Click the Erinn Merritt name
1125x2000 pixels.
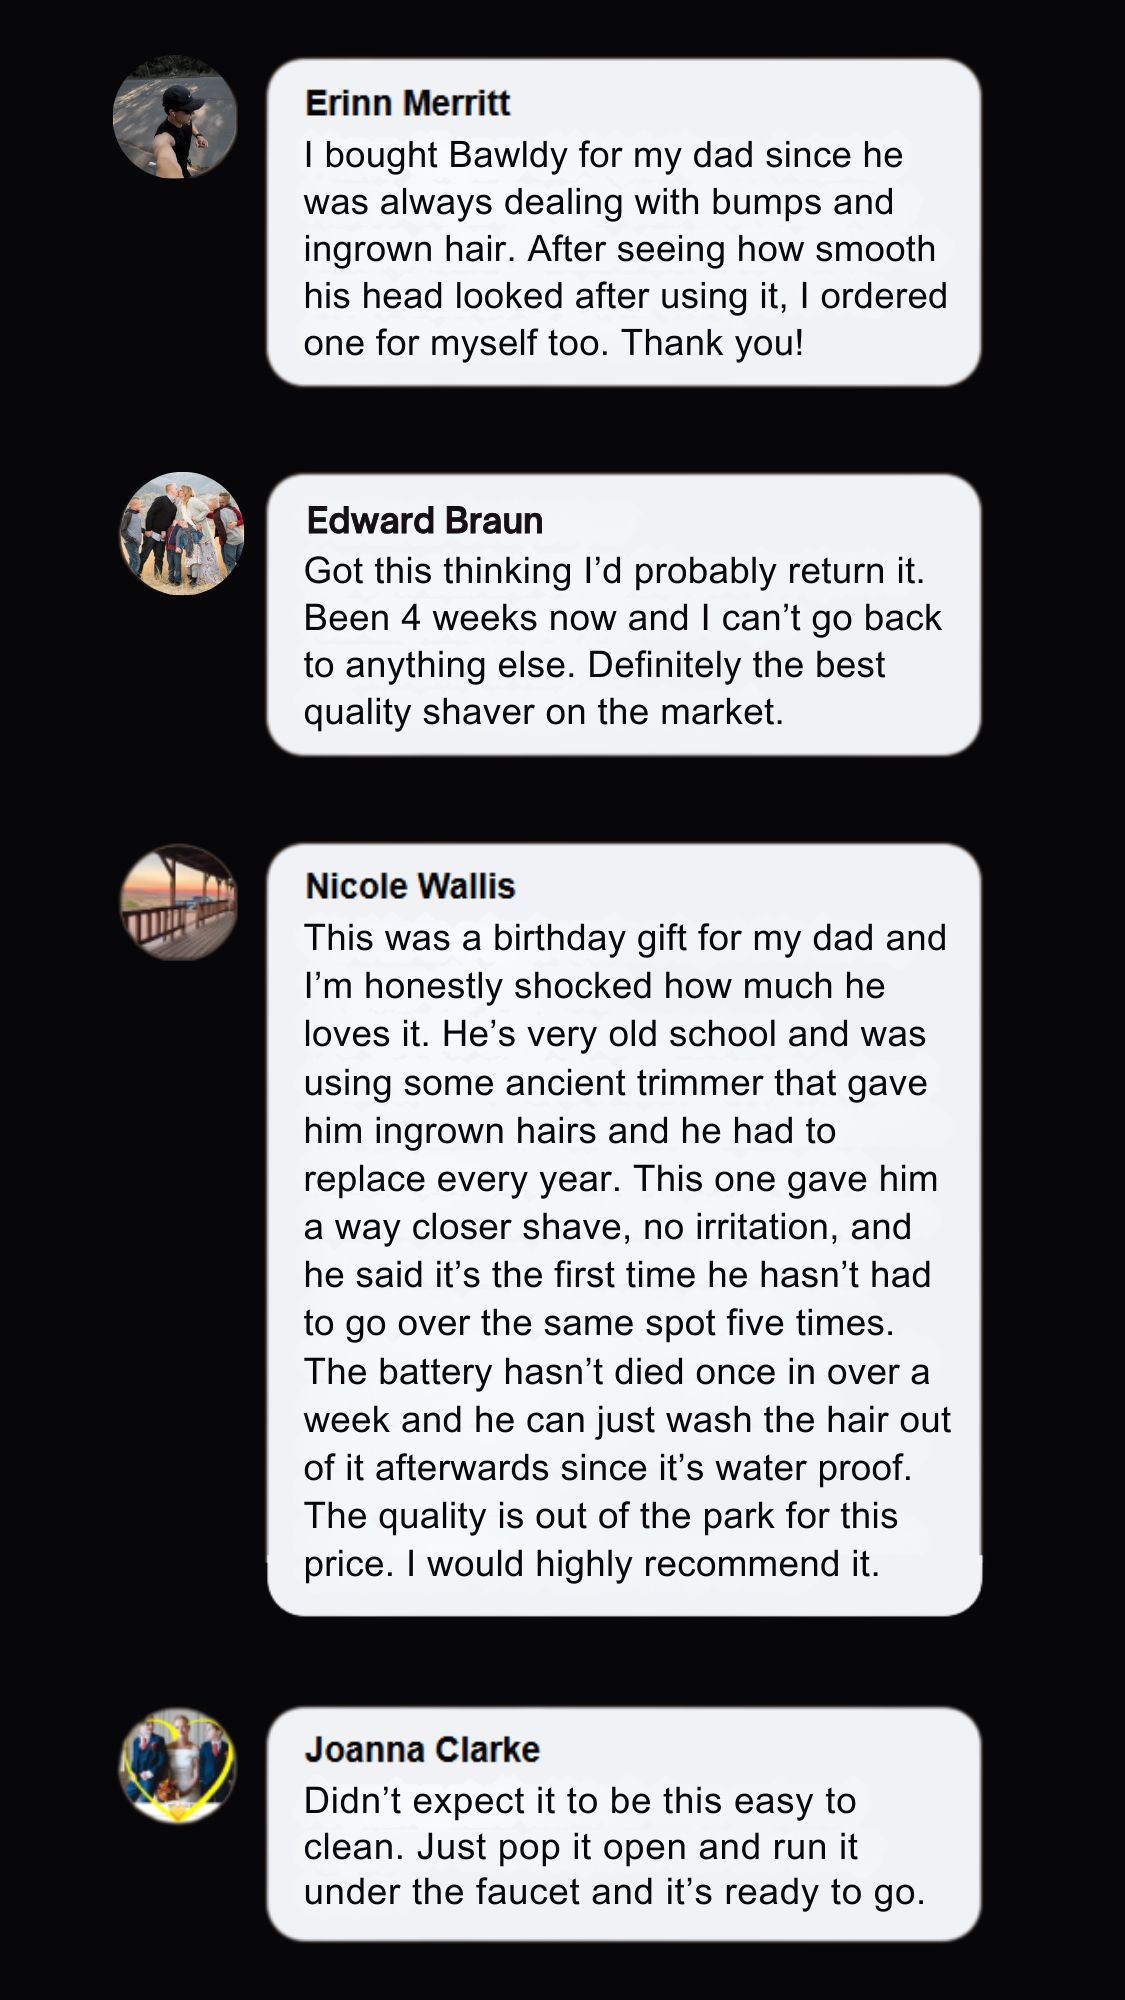click(407, 103)
